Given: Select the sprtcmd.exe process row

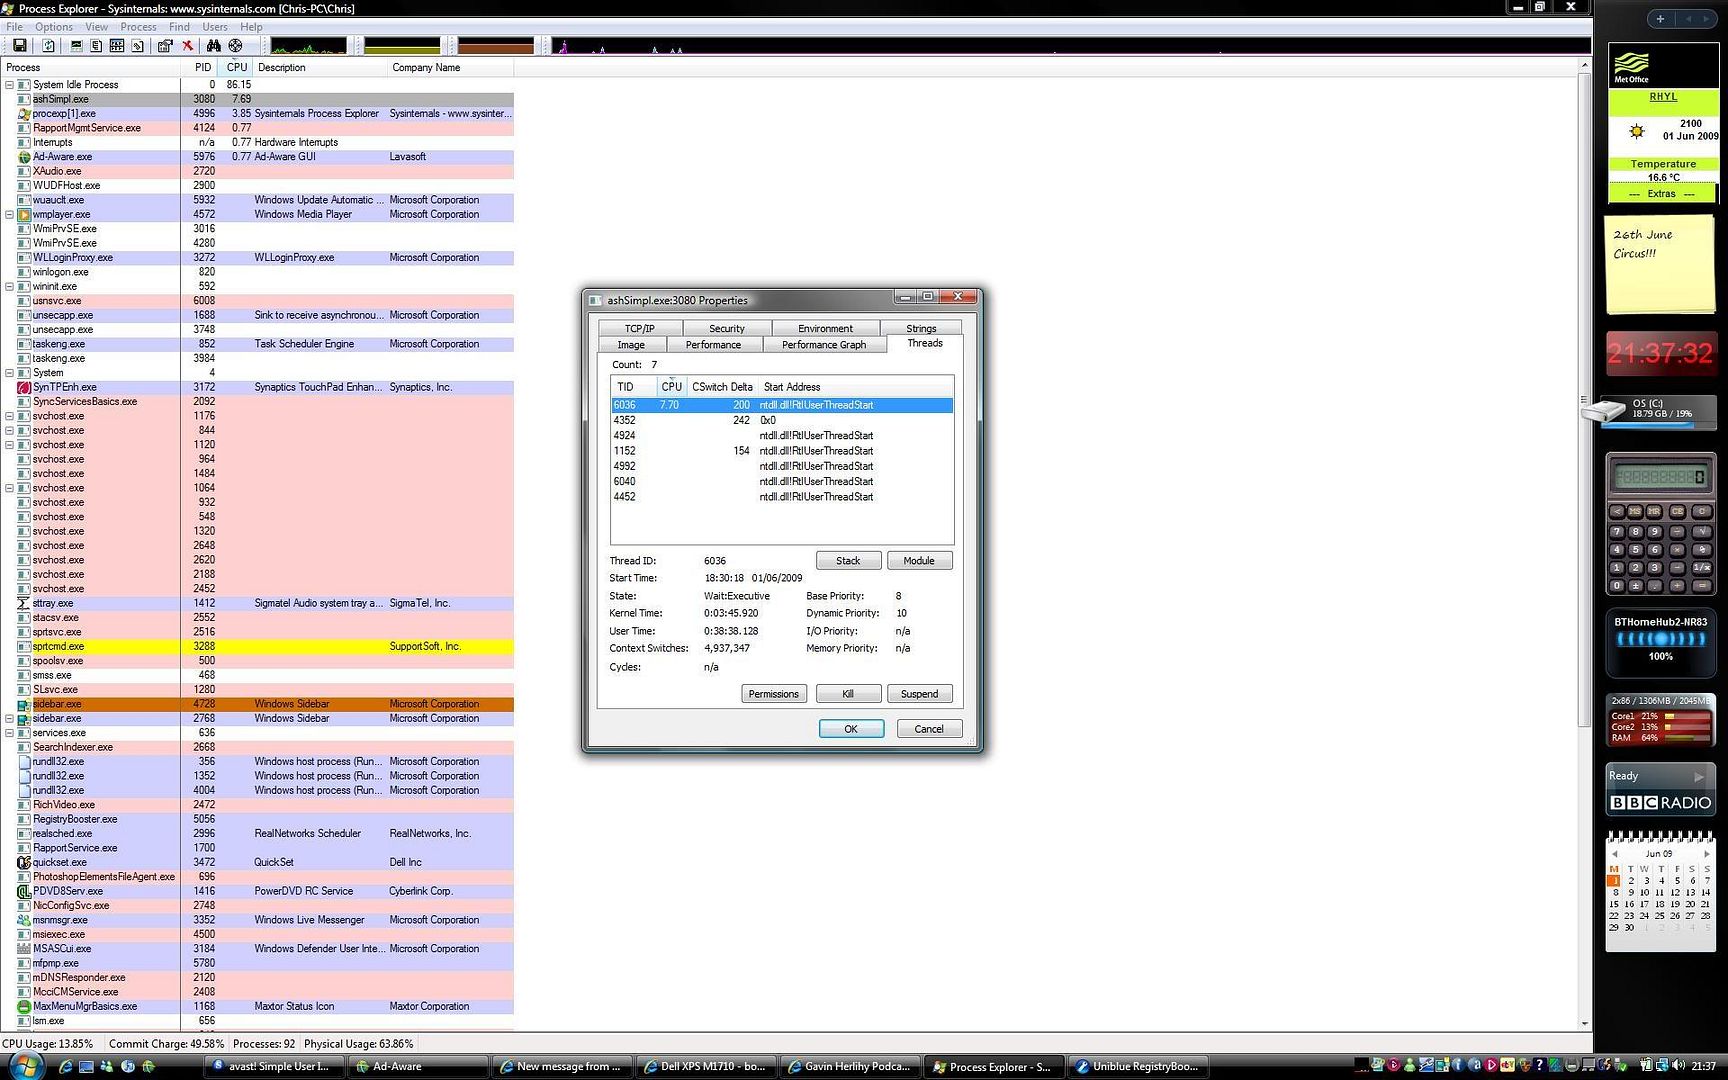Looking at the screenshot, I should point(258,647).
